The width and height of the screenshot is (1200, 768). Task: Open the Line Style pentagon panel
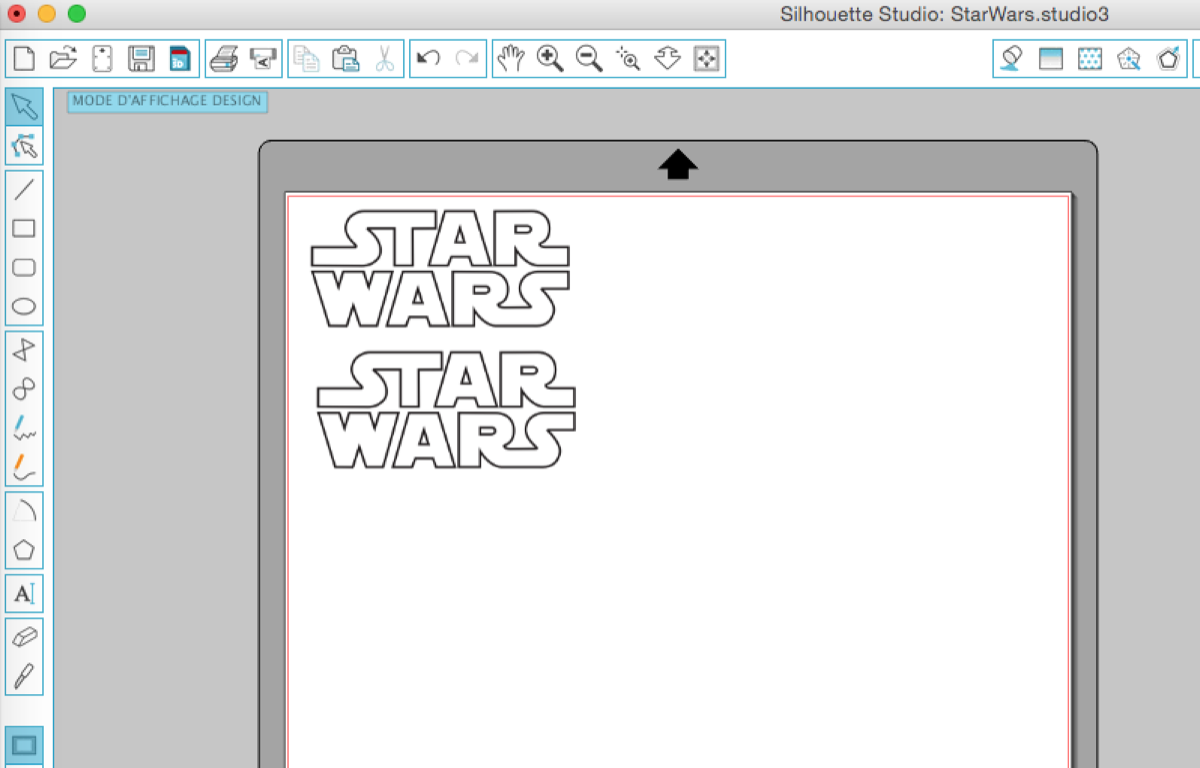tap(1168, 58)
